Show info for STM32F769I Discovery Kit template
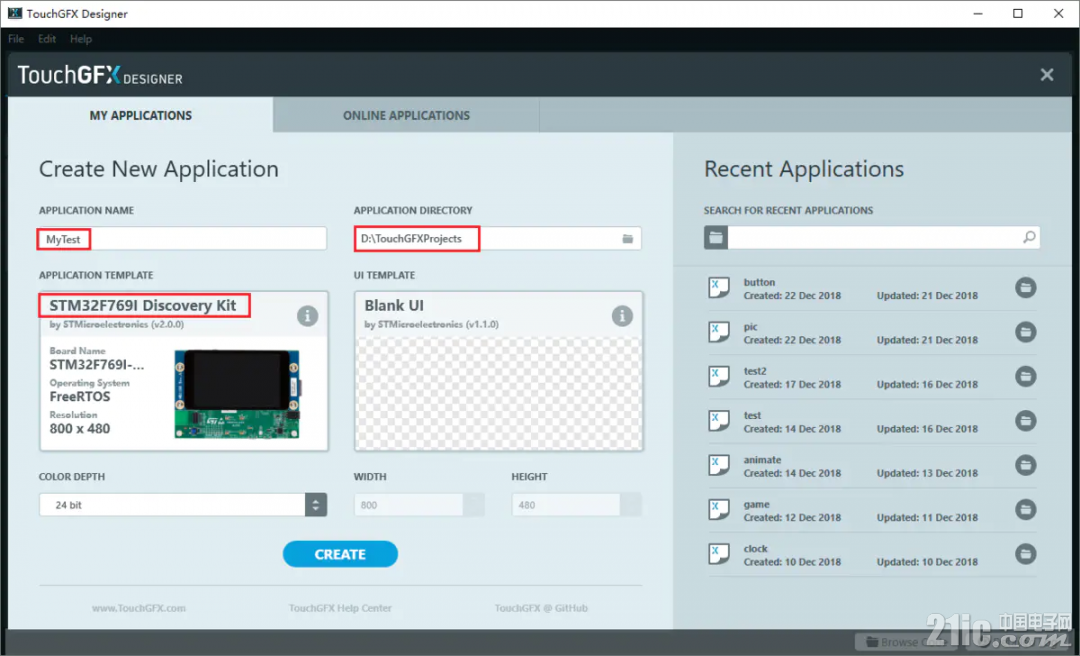 (307, 316)
